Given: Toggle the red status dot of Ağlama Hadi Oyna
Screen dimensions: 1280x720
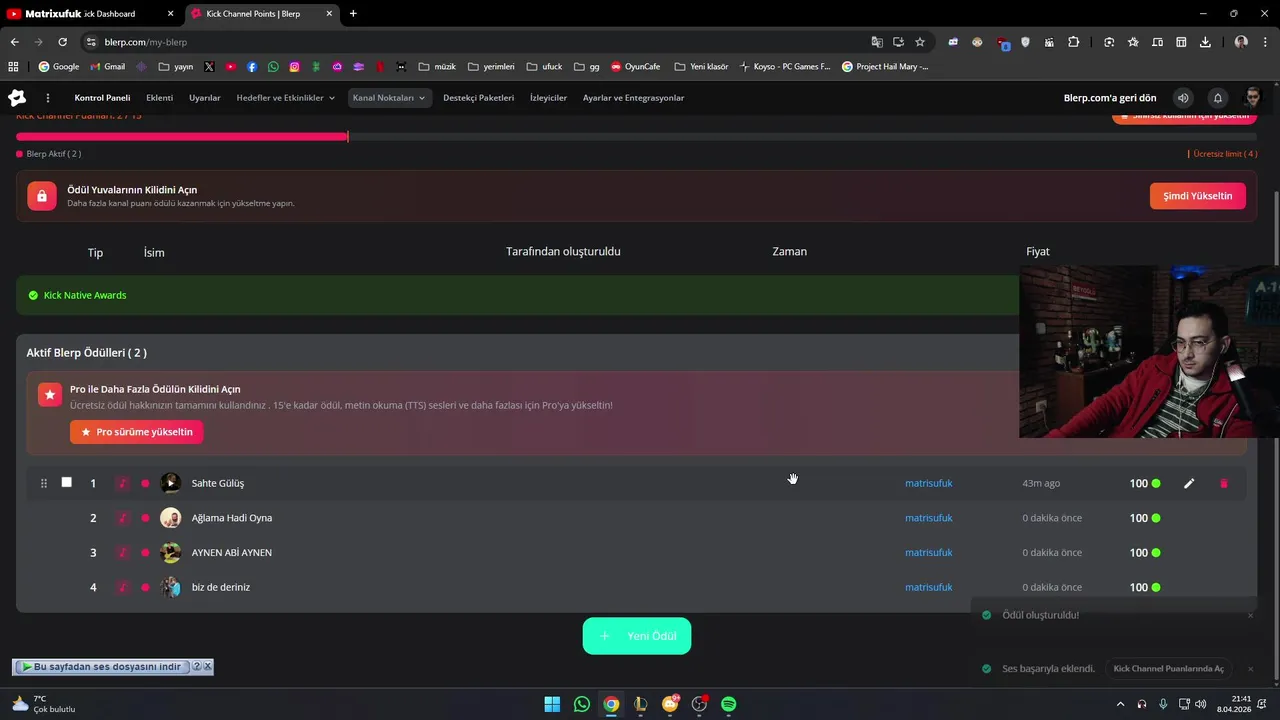Looking at the screenshot, I should tap(145, 518).
